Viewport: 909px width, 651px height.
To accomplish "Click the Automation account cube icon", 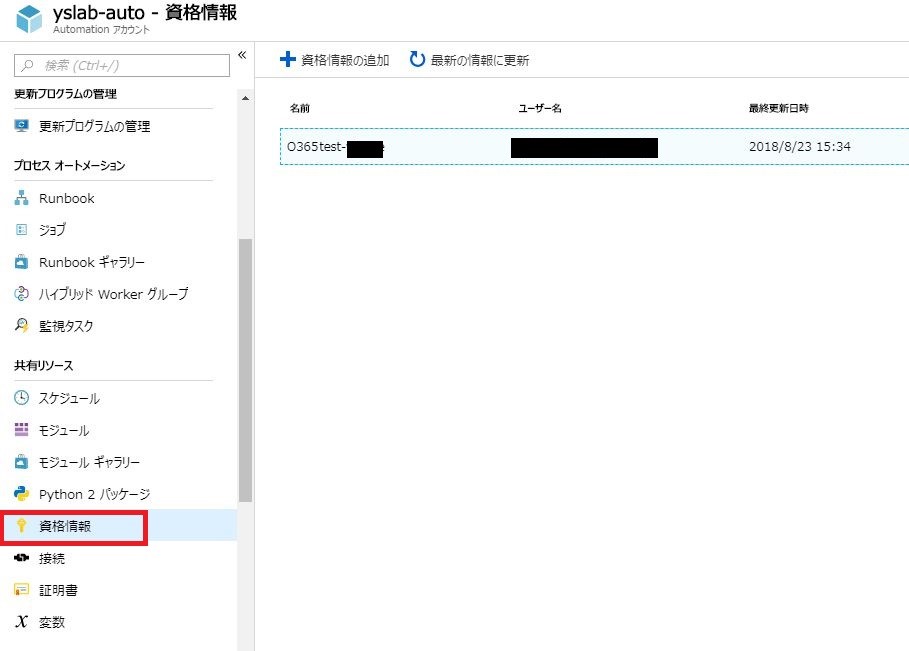I will click(28, 18).
